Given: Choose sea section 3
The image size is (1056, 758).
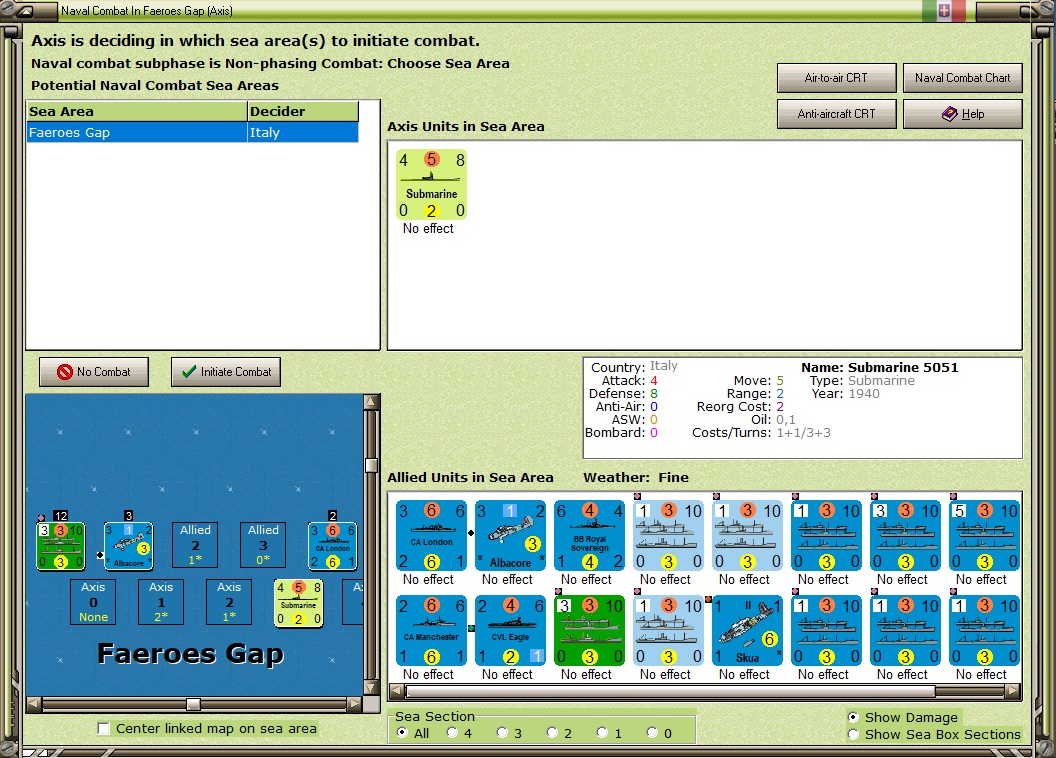Looking at the screenshot, I should click(x=502, y=732).
